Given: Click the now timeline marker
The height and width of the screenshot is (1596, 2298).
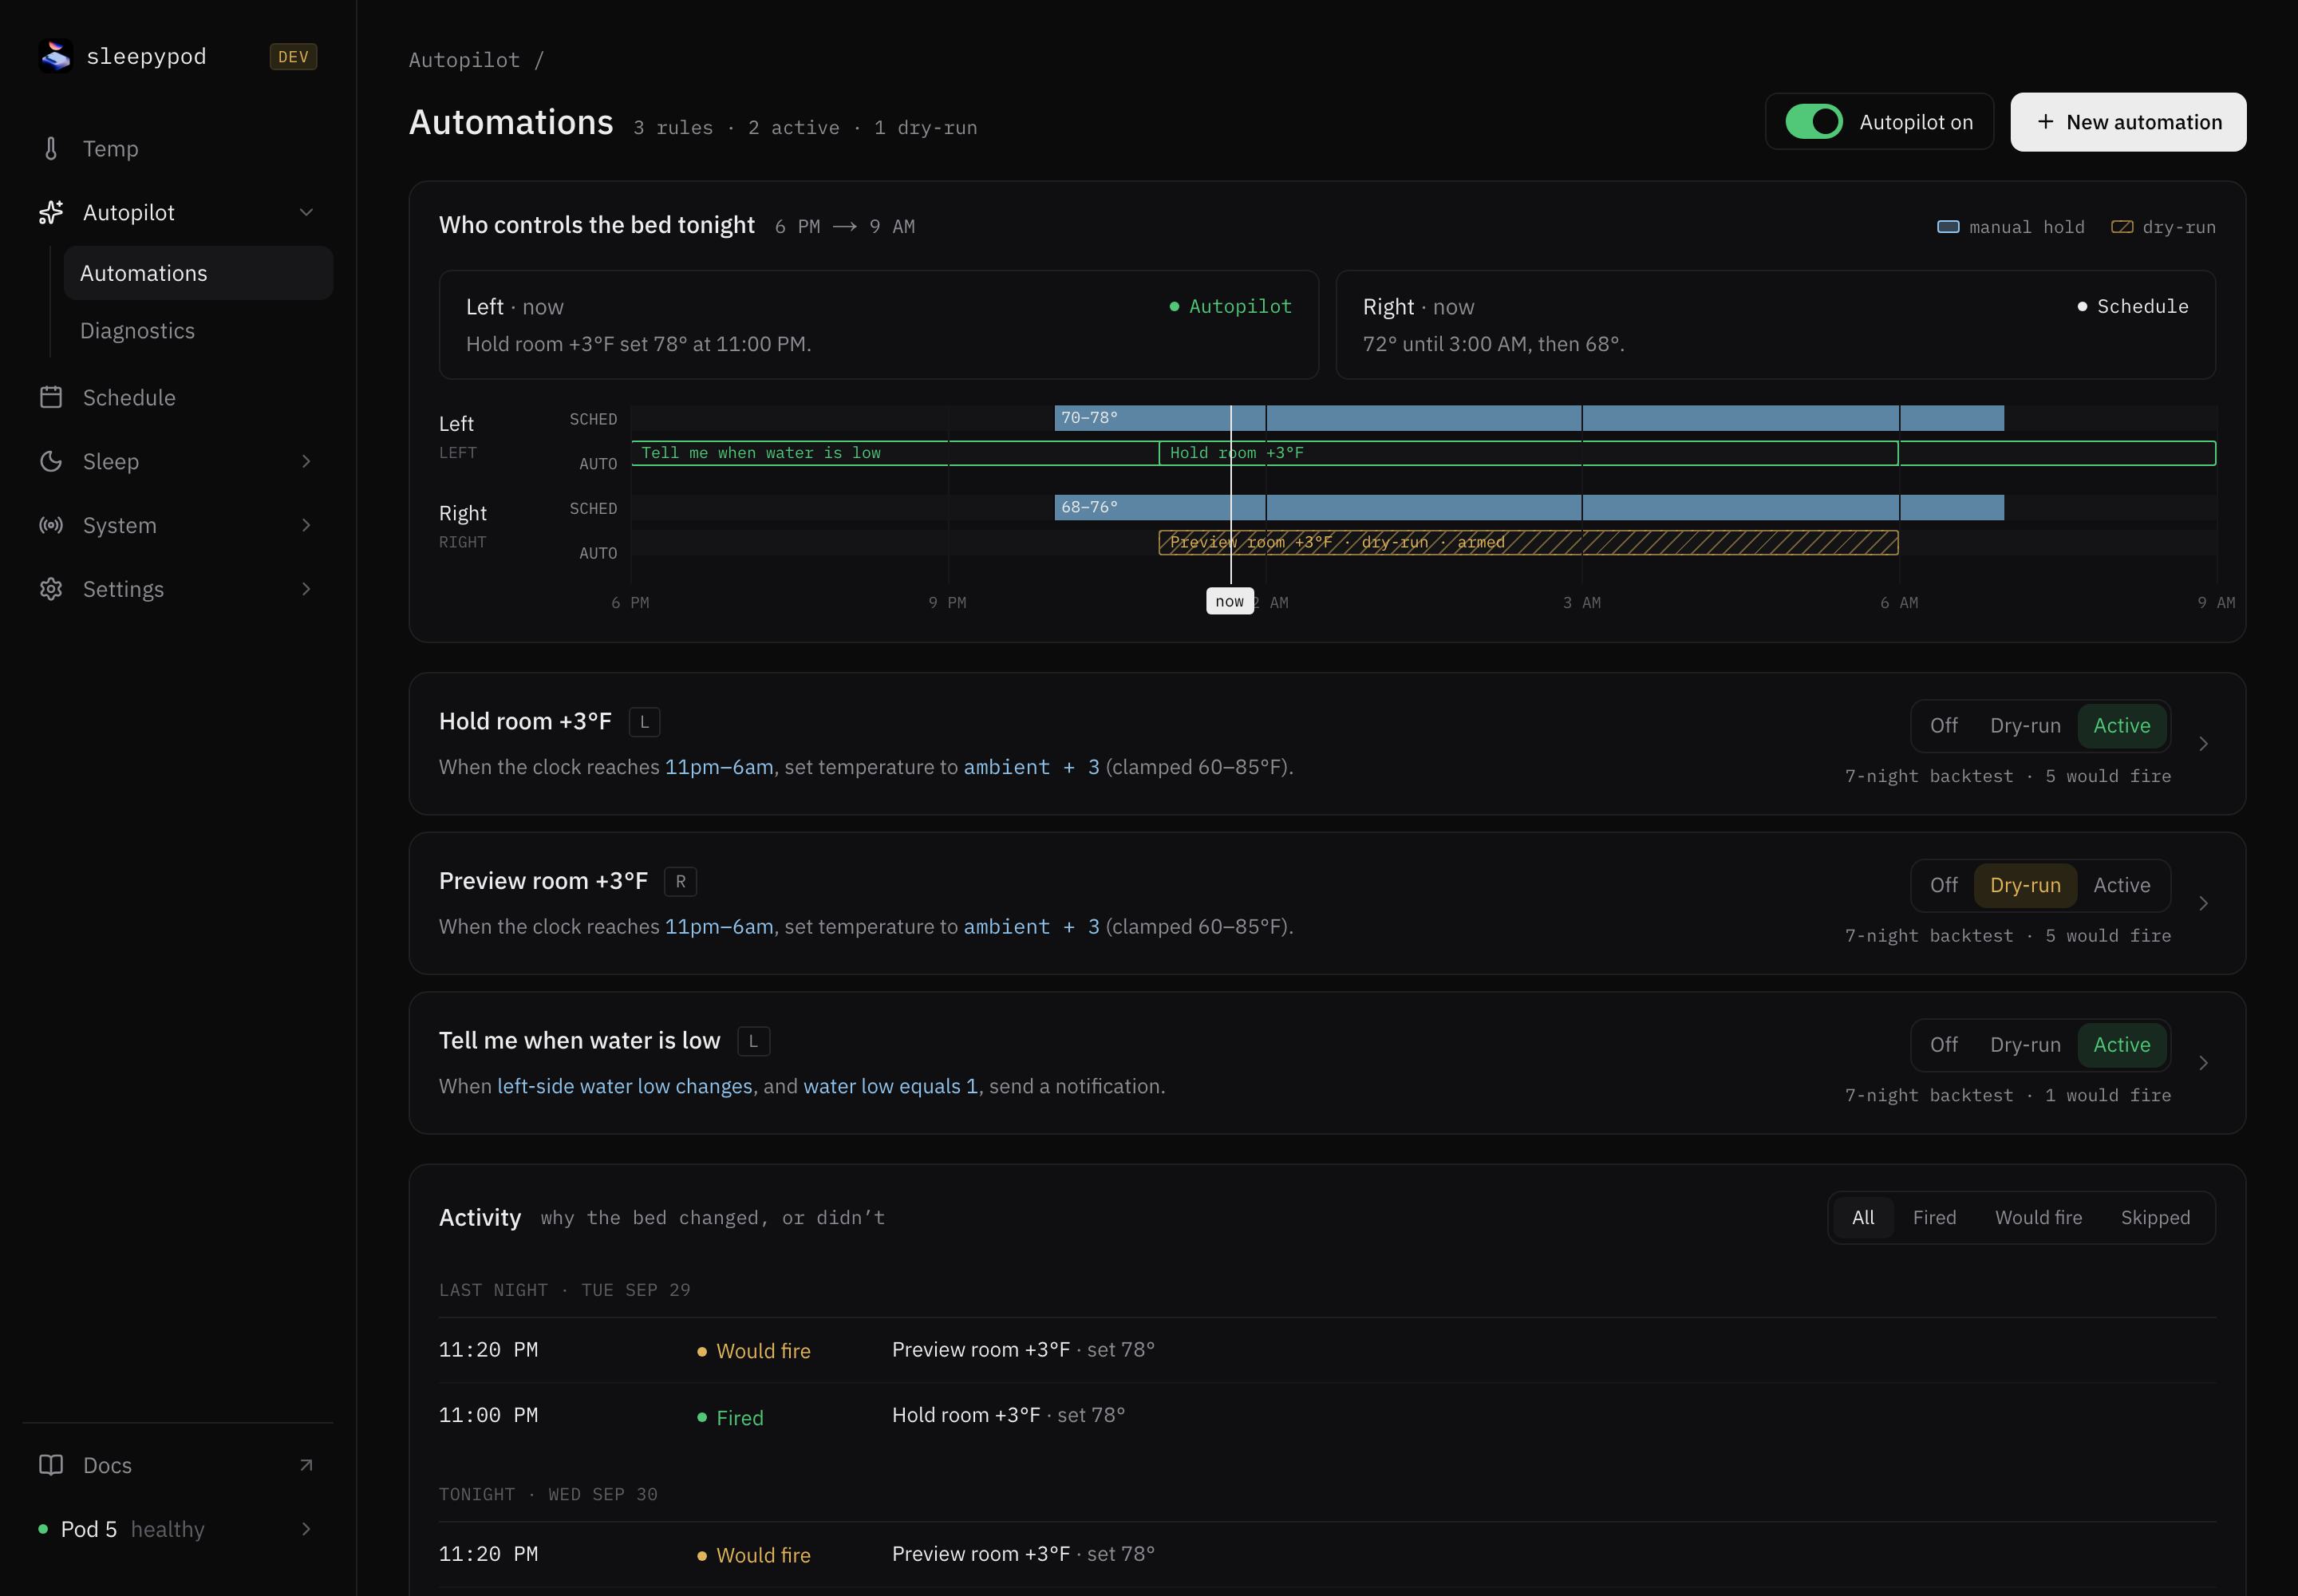Looking at the screenshot, I should point(1230,601).
